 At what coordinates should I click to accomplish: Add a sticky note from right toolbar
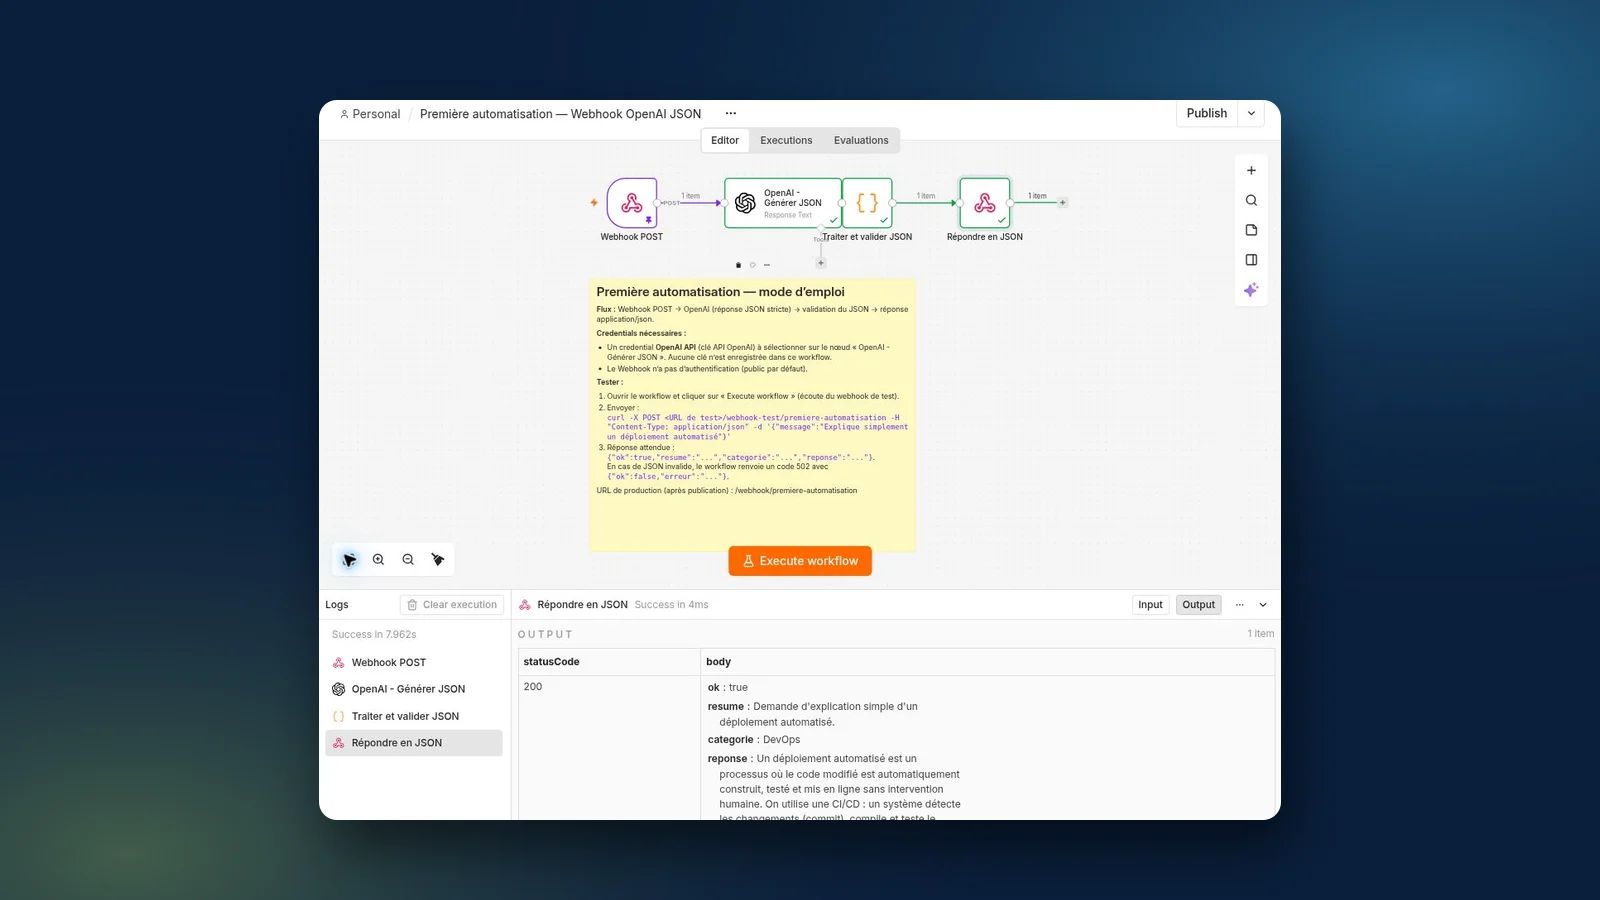click(1251, 230)
